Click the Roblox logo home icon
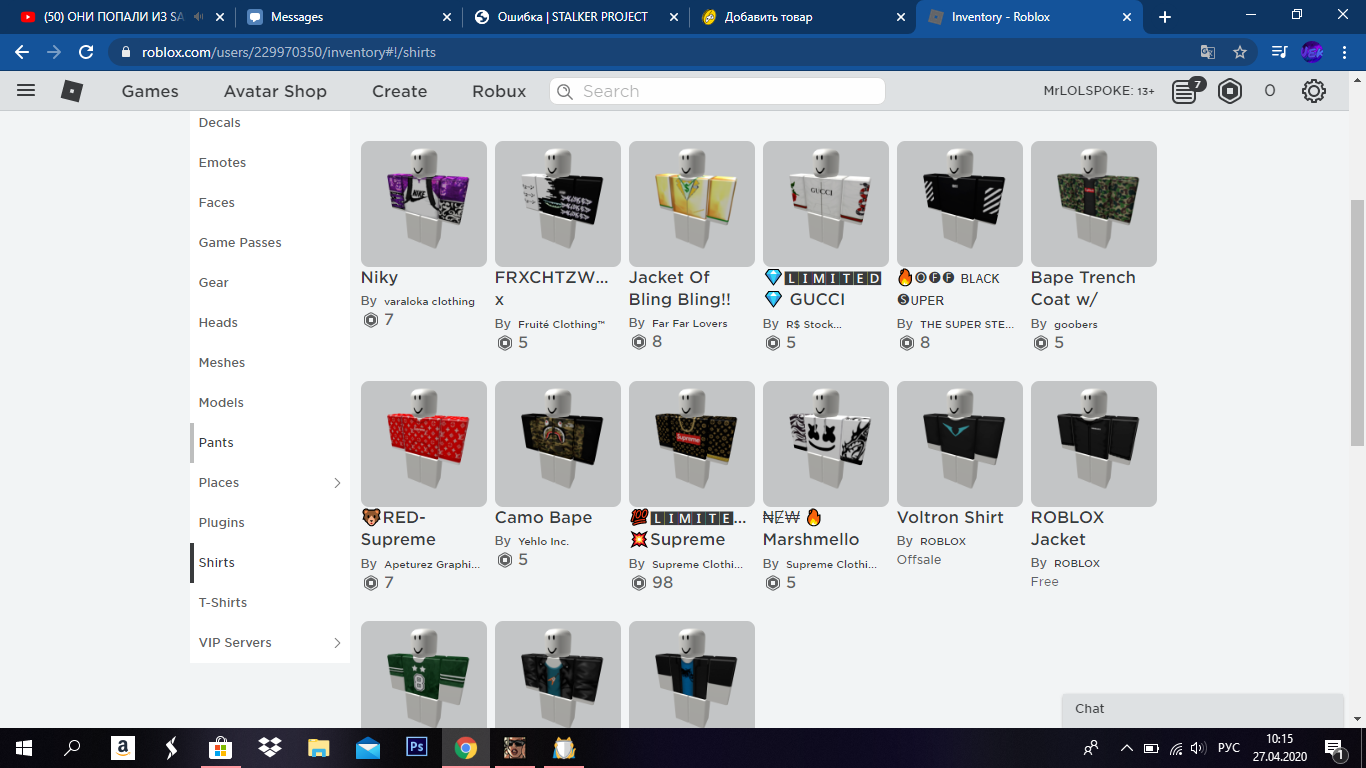 tap(72, 91)
